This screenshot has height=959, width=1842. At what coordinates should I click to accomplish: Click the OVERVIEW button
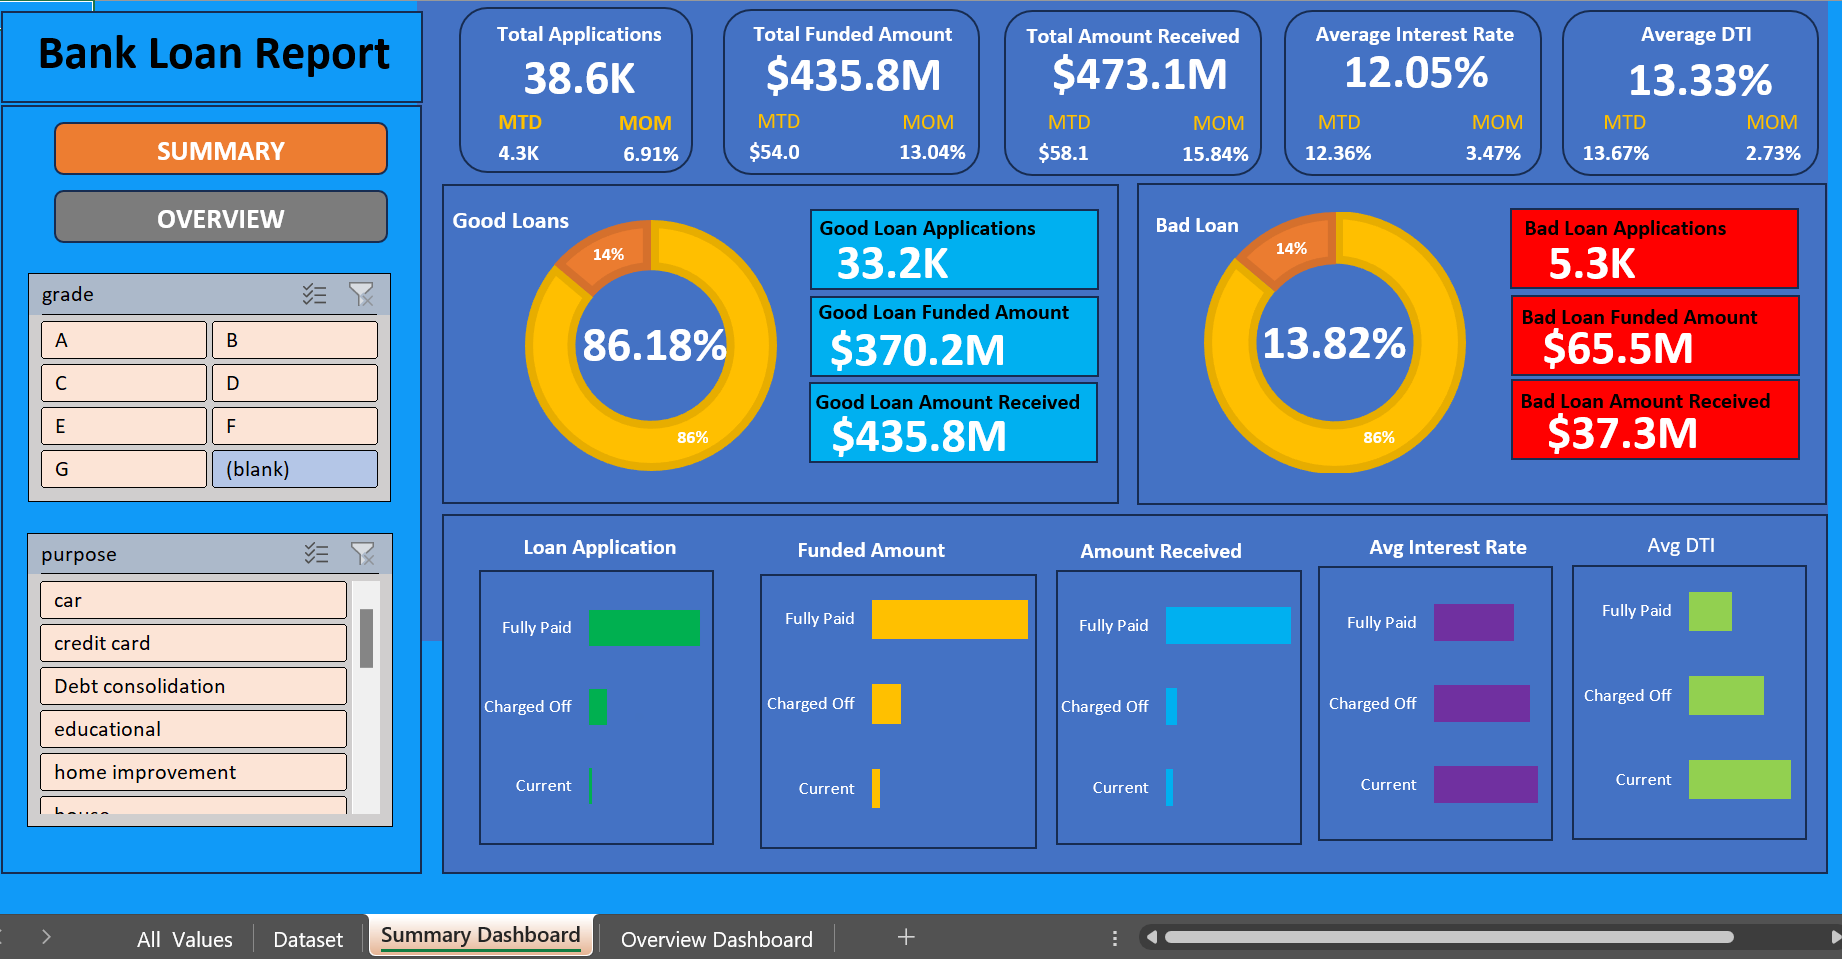tap(220, 217)
